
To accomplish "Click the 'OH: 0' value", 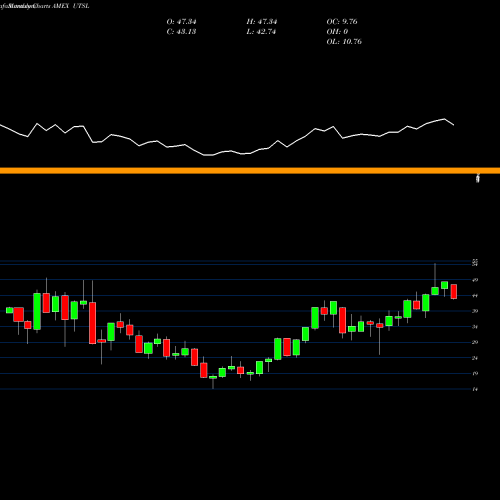I will [337, 32].
